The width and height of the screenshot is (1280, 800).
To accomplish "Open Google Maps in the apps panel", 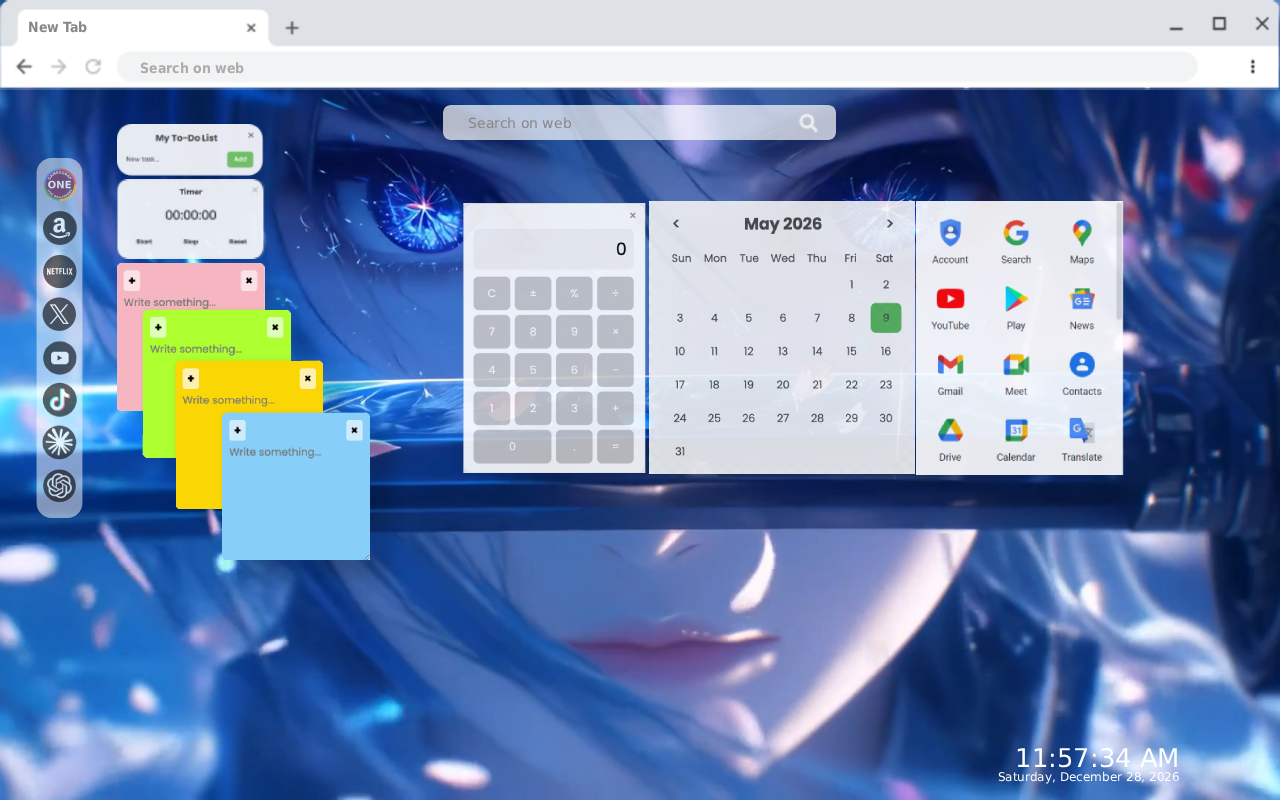I will pyautogui.click(x=1082, y=242).
